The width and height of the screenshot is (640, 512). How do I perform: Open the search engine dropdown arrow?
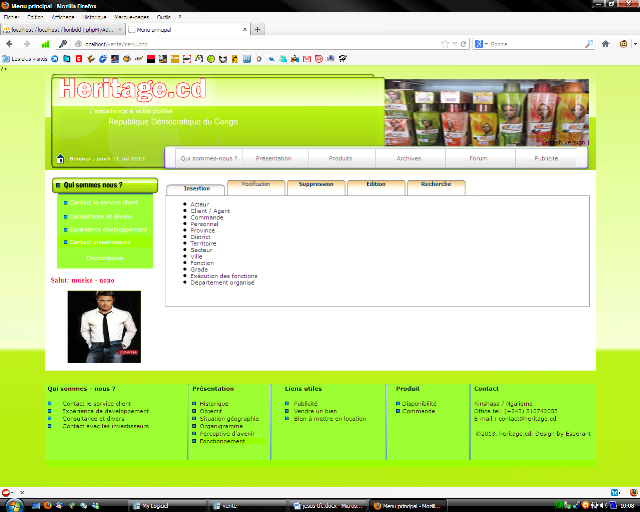click(486, 44)
